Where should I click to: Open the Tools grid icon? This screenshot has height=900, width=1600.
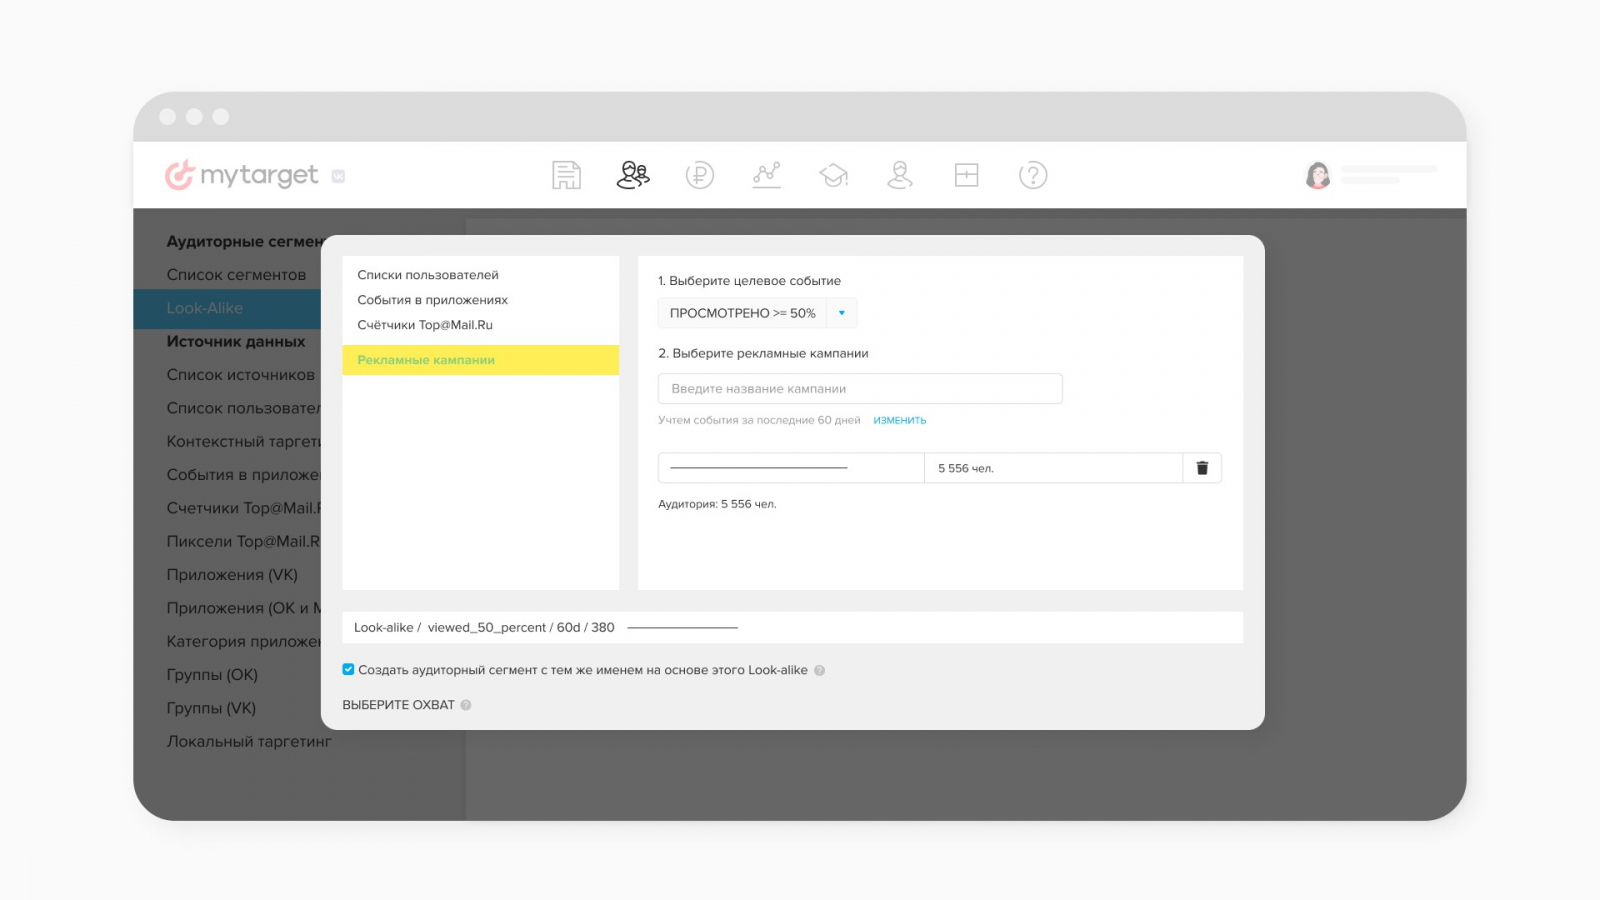tap(966, 175)
